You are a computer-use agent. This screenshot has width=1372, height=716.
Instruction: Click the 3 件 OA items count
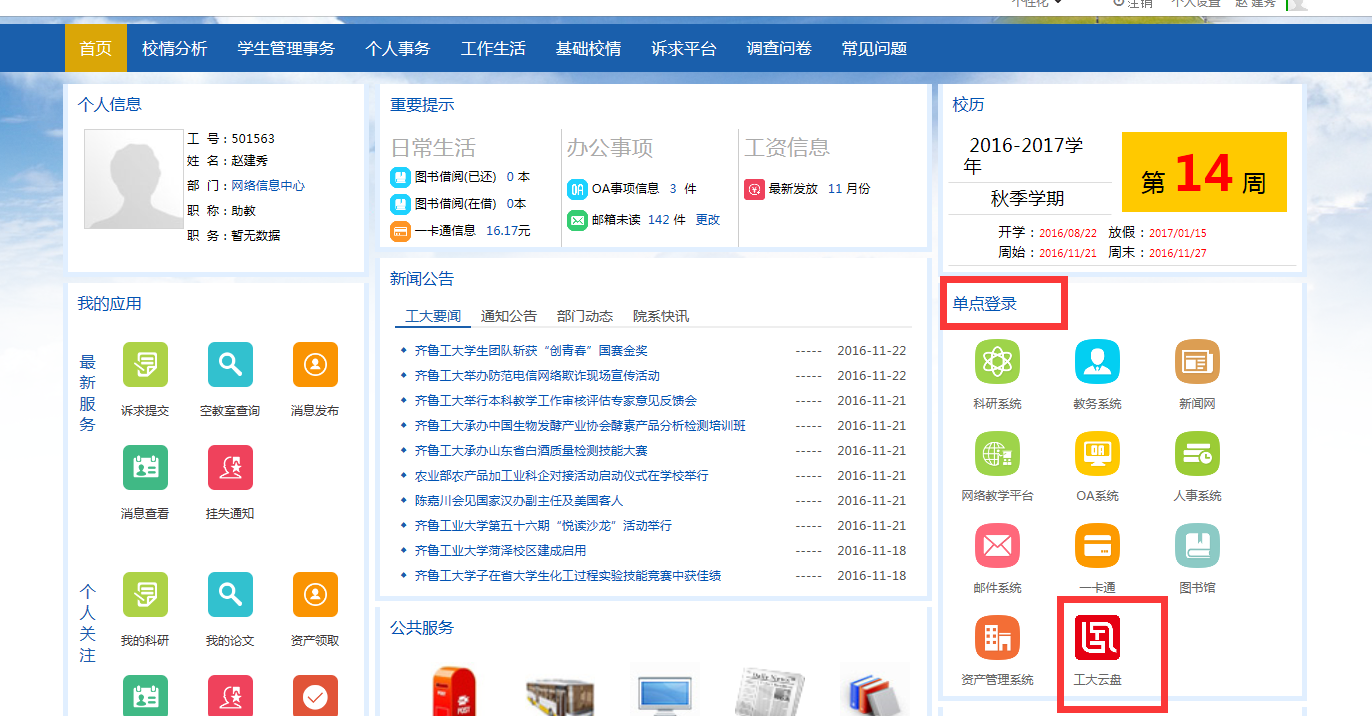pos(683,189)
